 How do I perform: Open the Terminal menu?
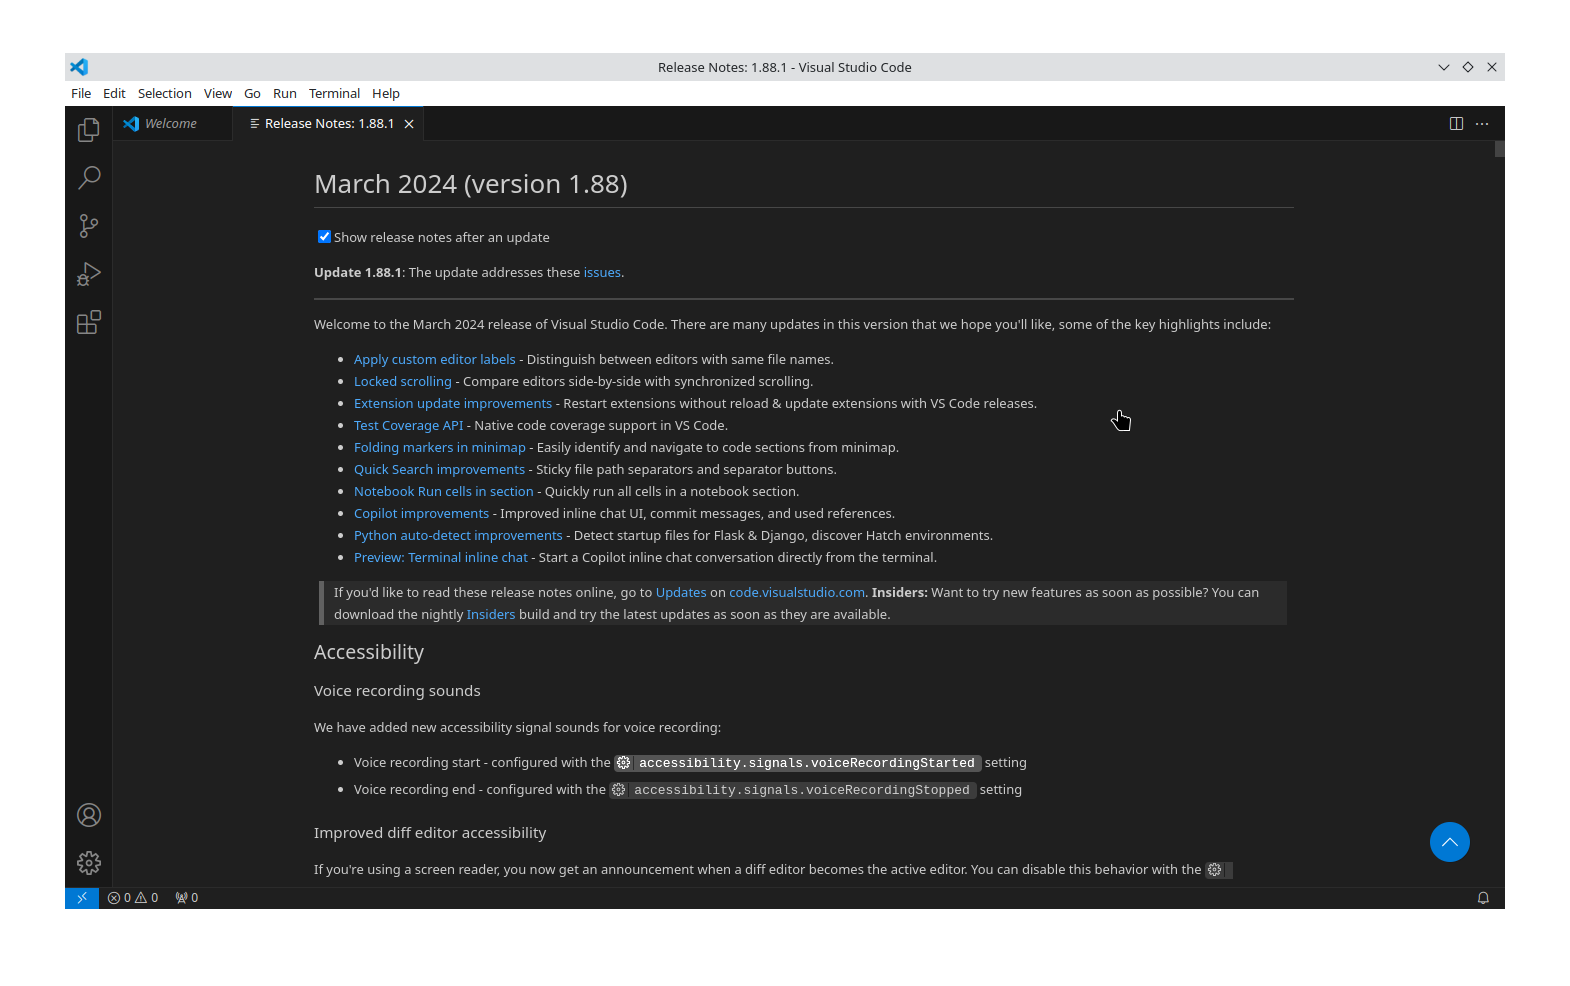point(334,94)
